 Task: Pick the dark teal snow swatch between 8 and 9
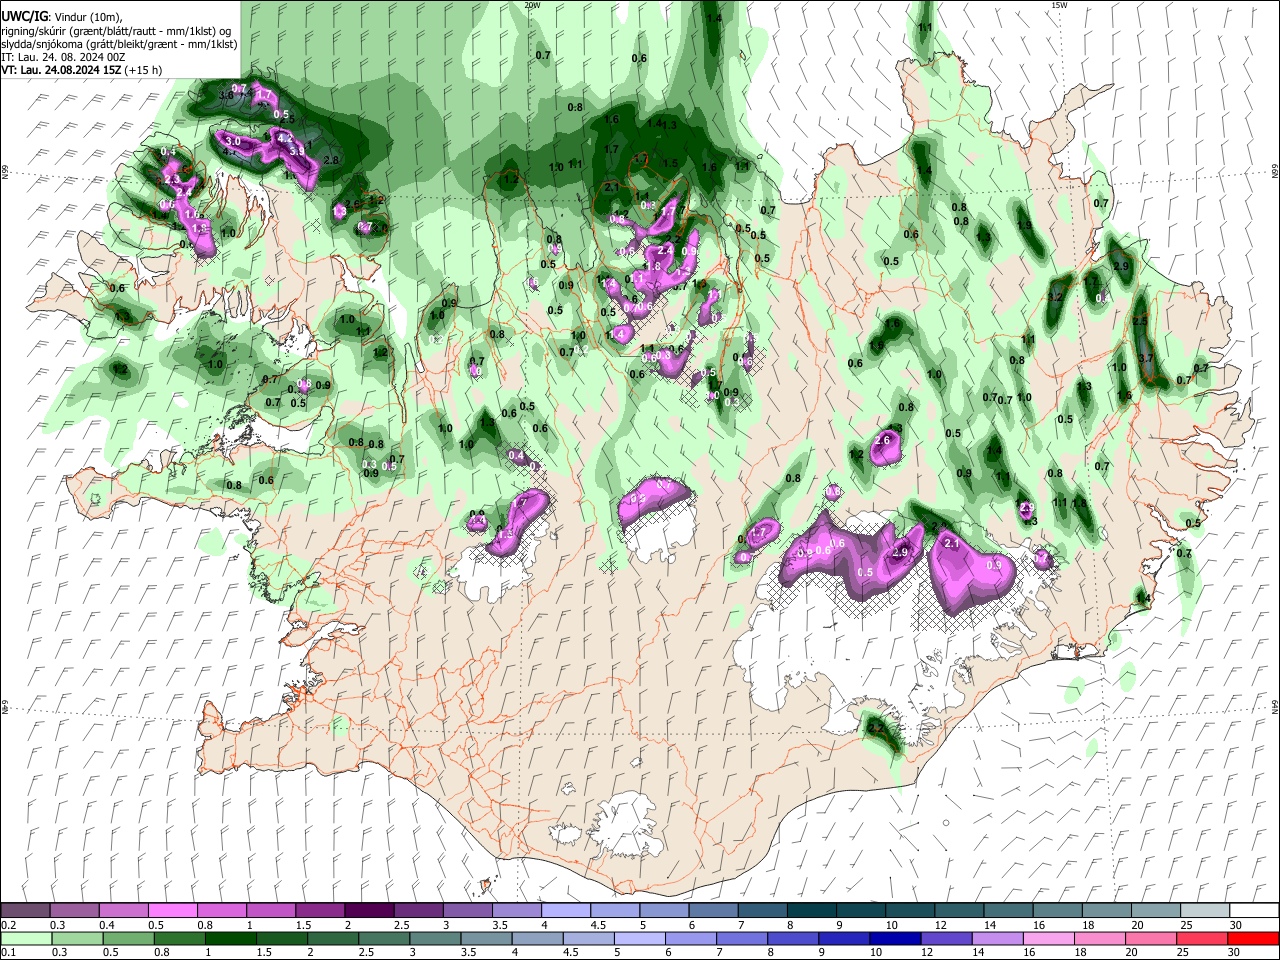(812, 911)
